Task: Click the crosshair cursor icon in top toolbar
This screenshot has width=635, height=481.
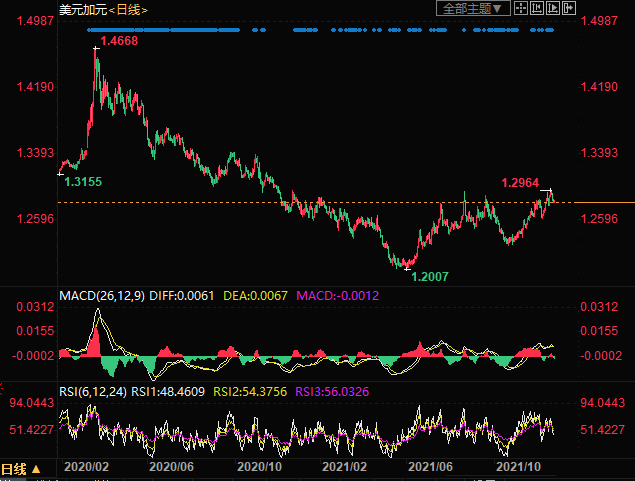Action: (520, 8)
